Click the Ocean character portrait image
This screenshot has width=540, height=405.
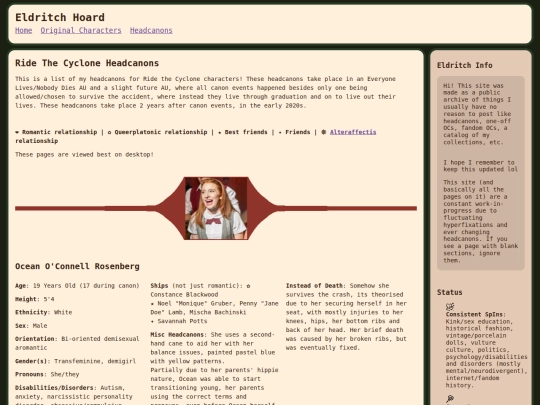click(x=216, y=208)
